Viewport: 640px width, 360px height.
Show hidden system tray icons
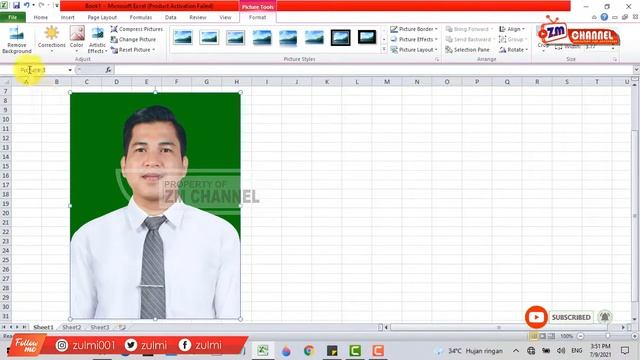(516, 351)
